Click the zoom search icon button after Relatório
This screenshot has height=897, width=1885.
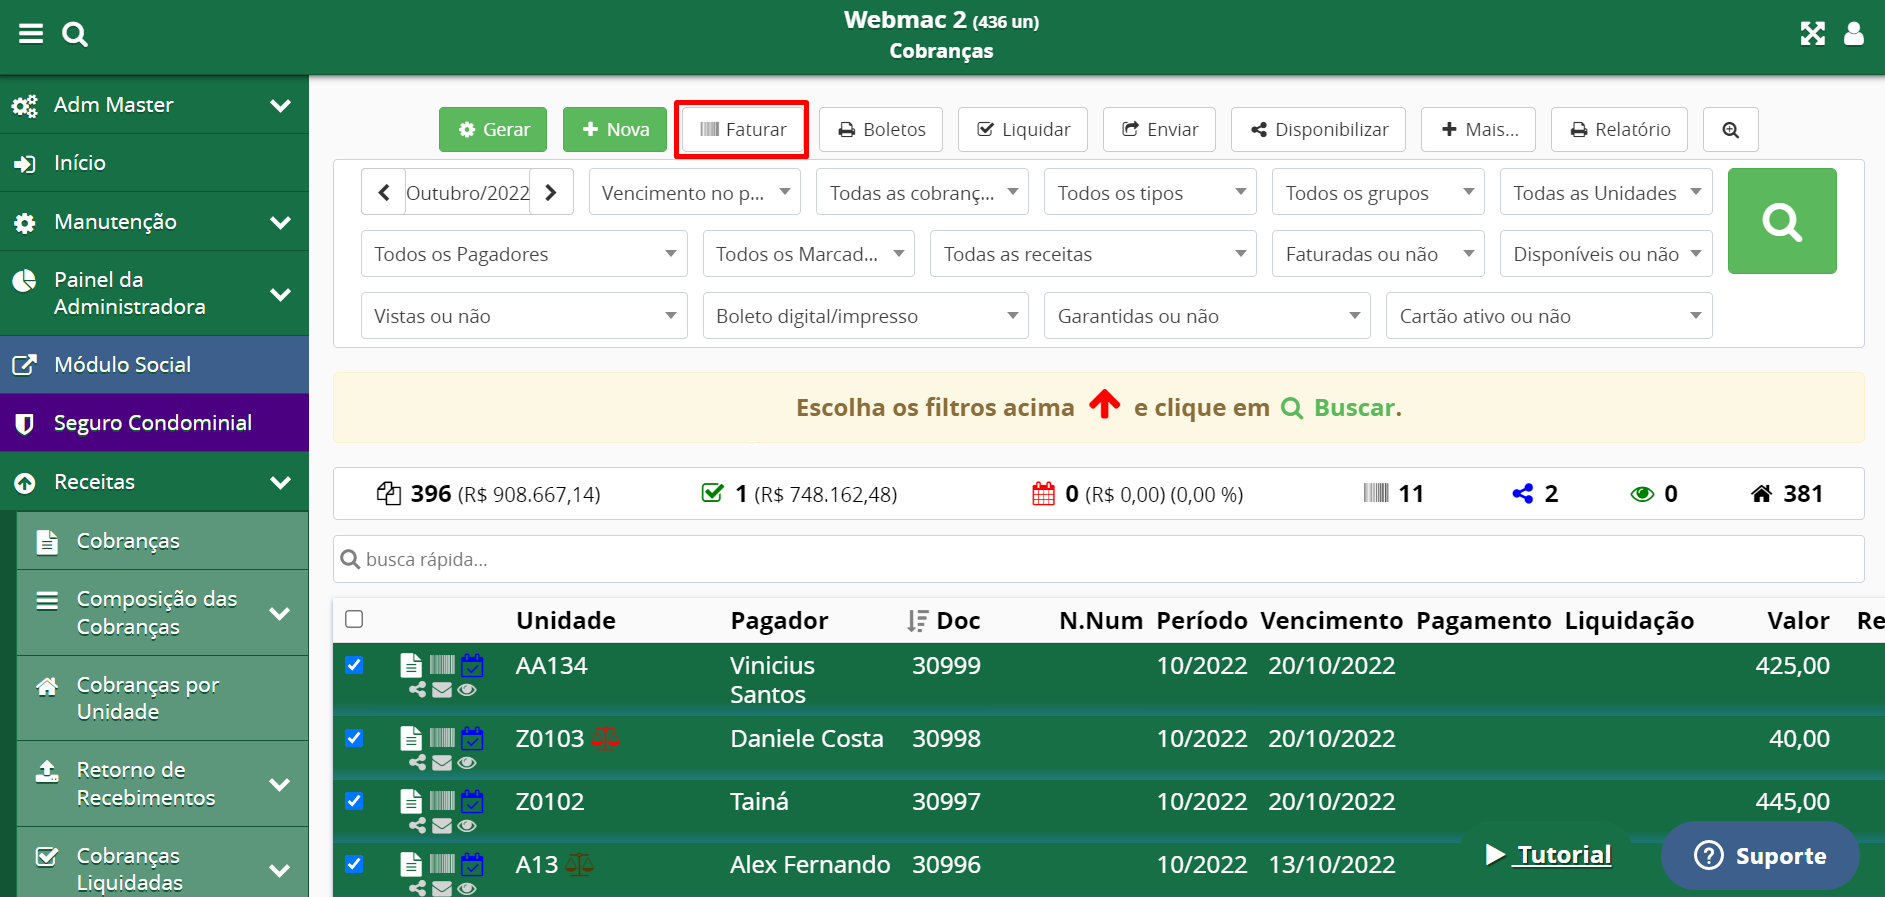[1731, 129]
